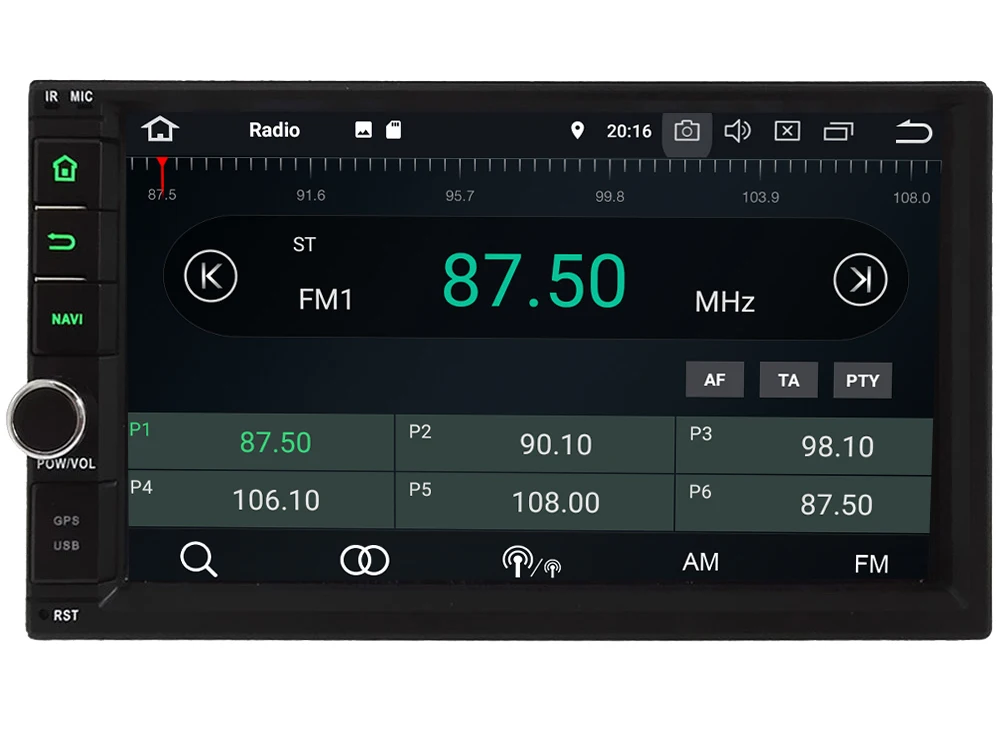This screenshot has height=750, width=1000.
Task: Click the red frequency marker on the dial
Action: (x=162, y=173)
